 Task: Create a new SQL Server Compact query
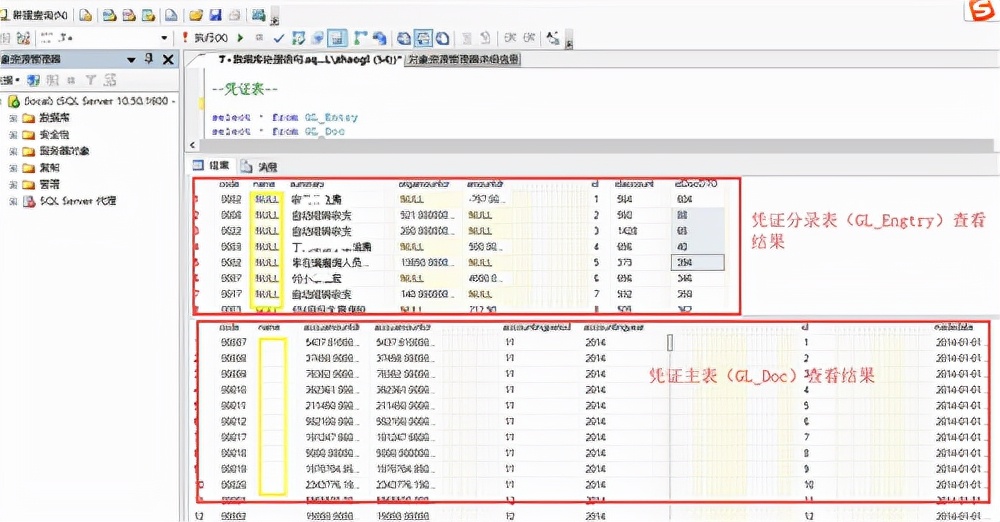coord(171,15)
